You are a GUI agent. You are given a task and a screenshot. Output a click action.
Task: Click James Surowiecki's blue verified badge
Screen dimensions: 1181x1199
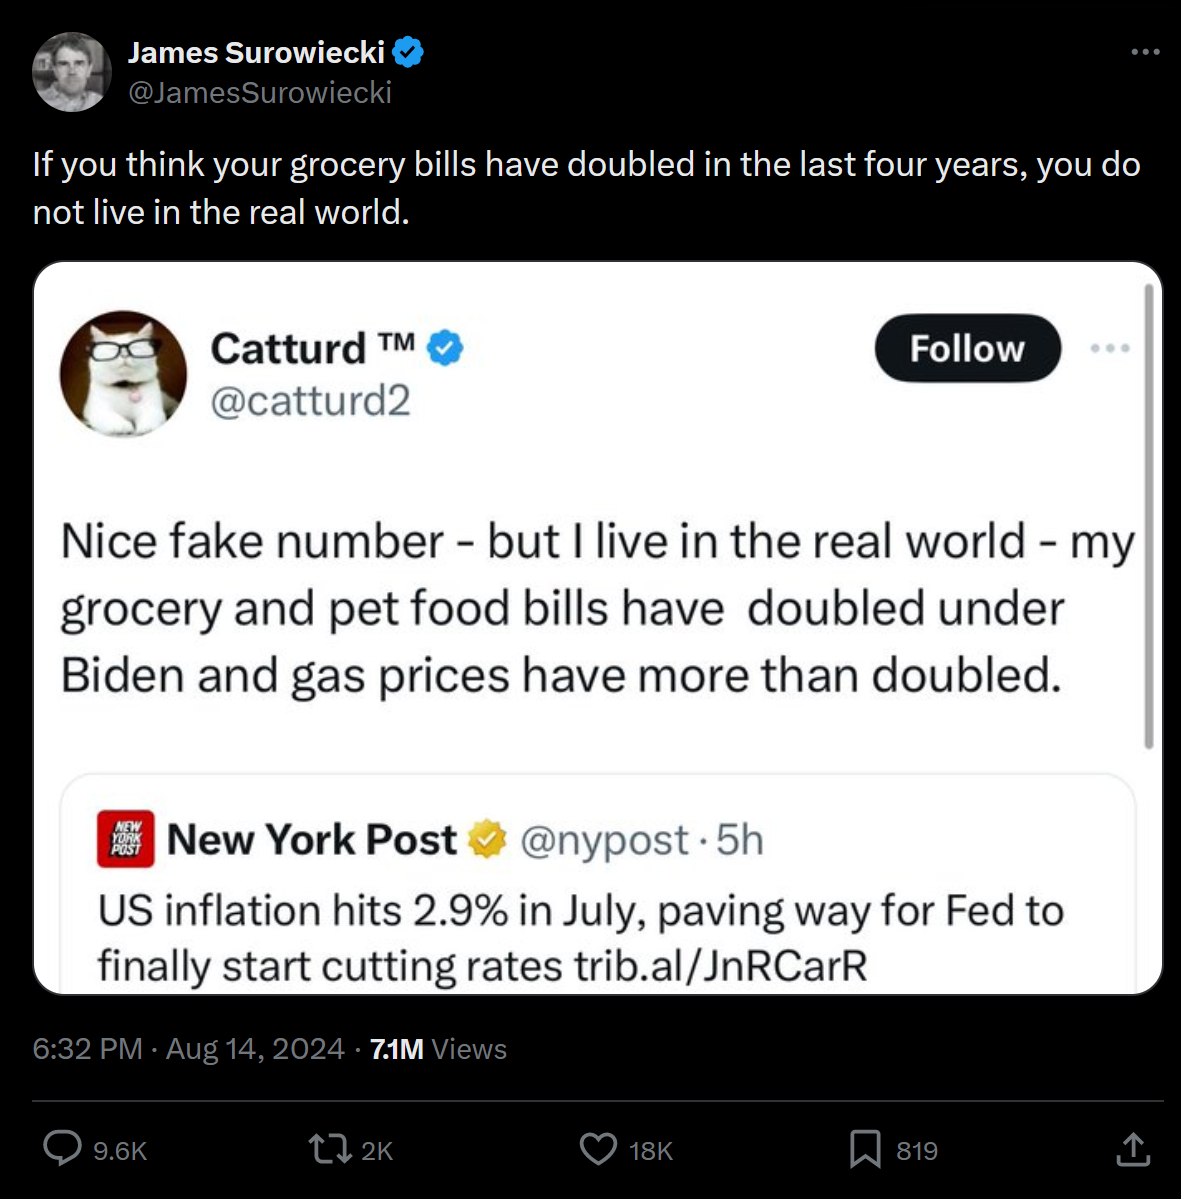[x=408, y=52]
